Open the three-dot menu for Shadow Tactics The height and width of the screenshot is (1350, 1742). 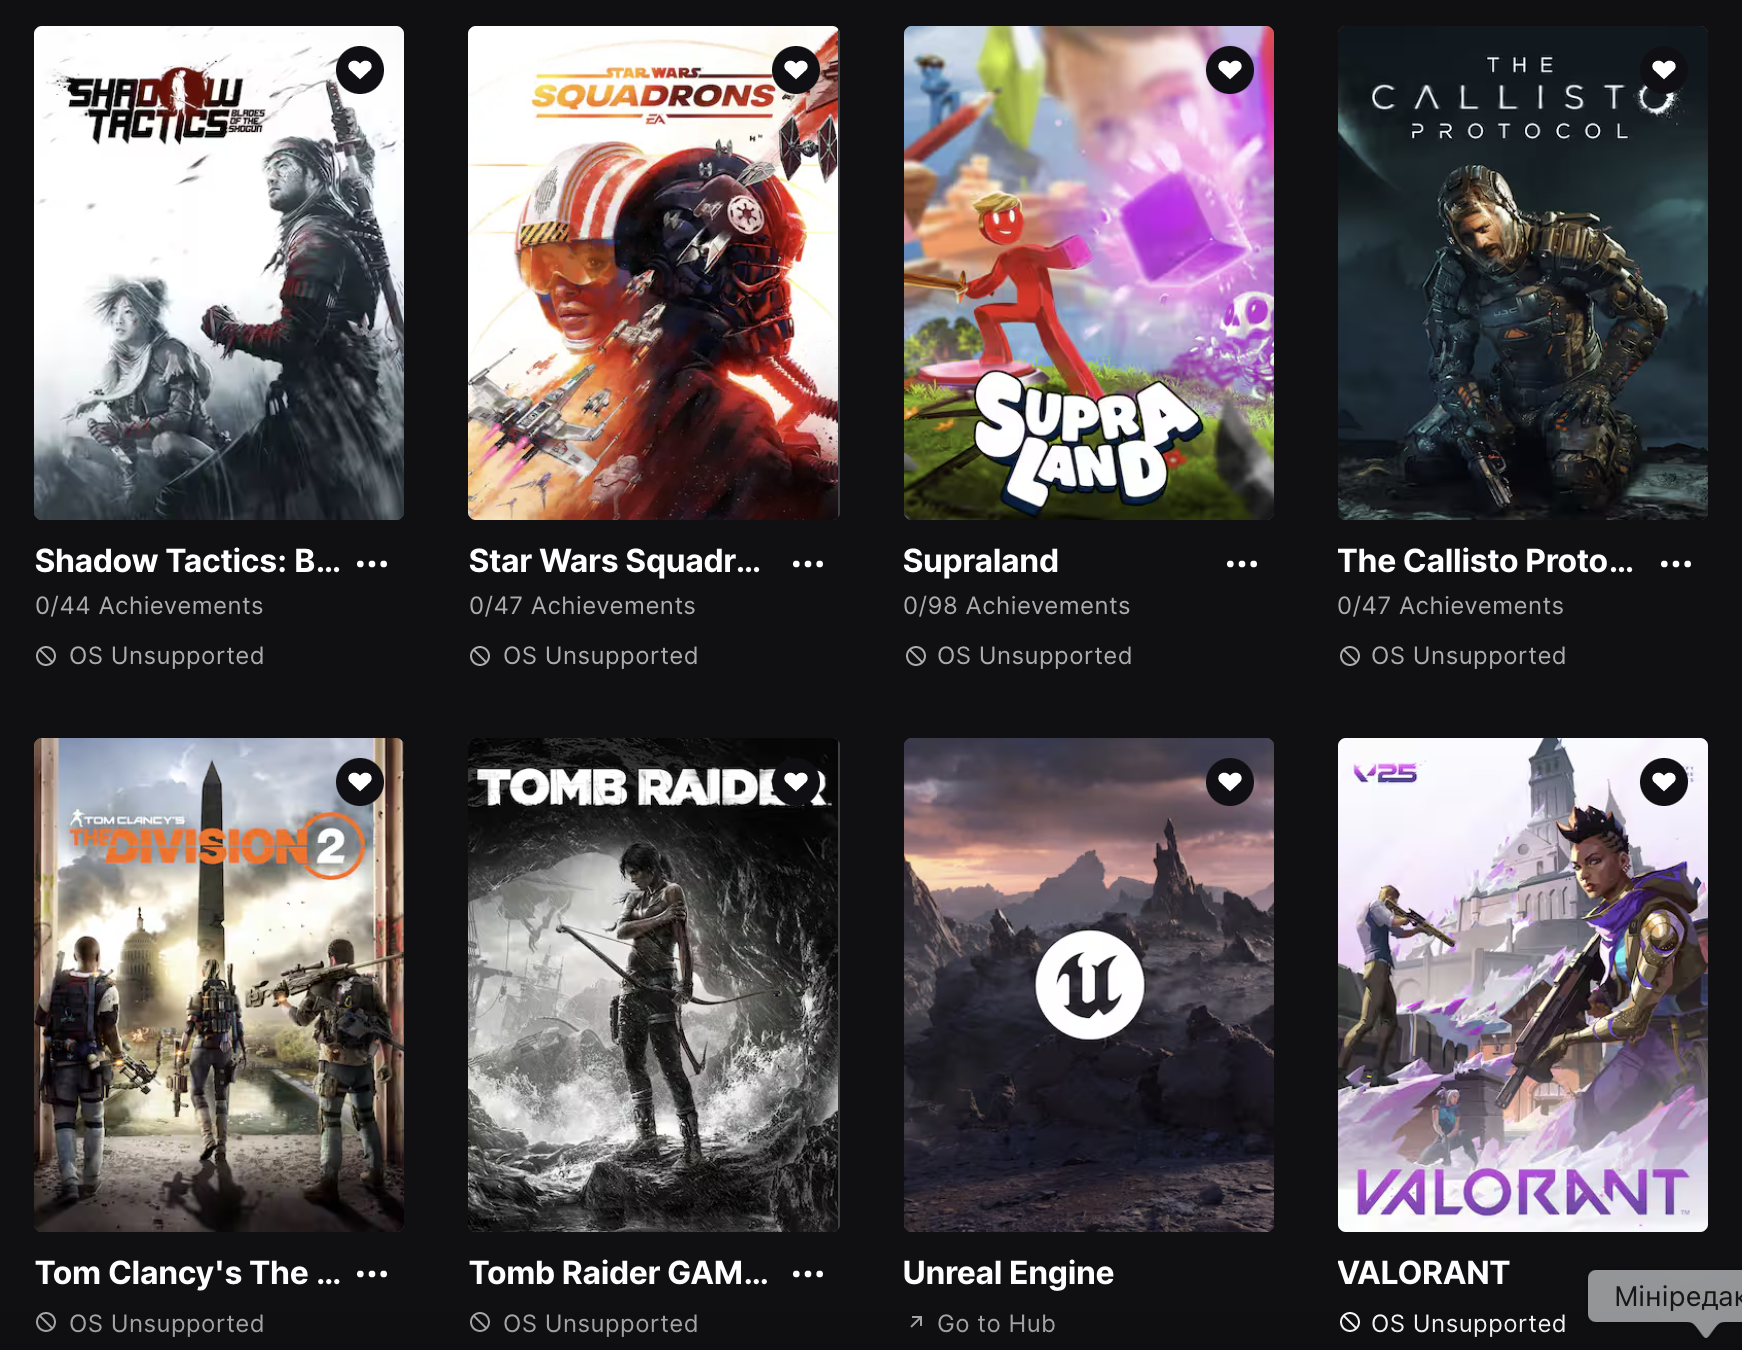coord(372,564)
